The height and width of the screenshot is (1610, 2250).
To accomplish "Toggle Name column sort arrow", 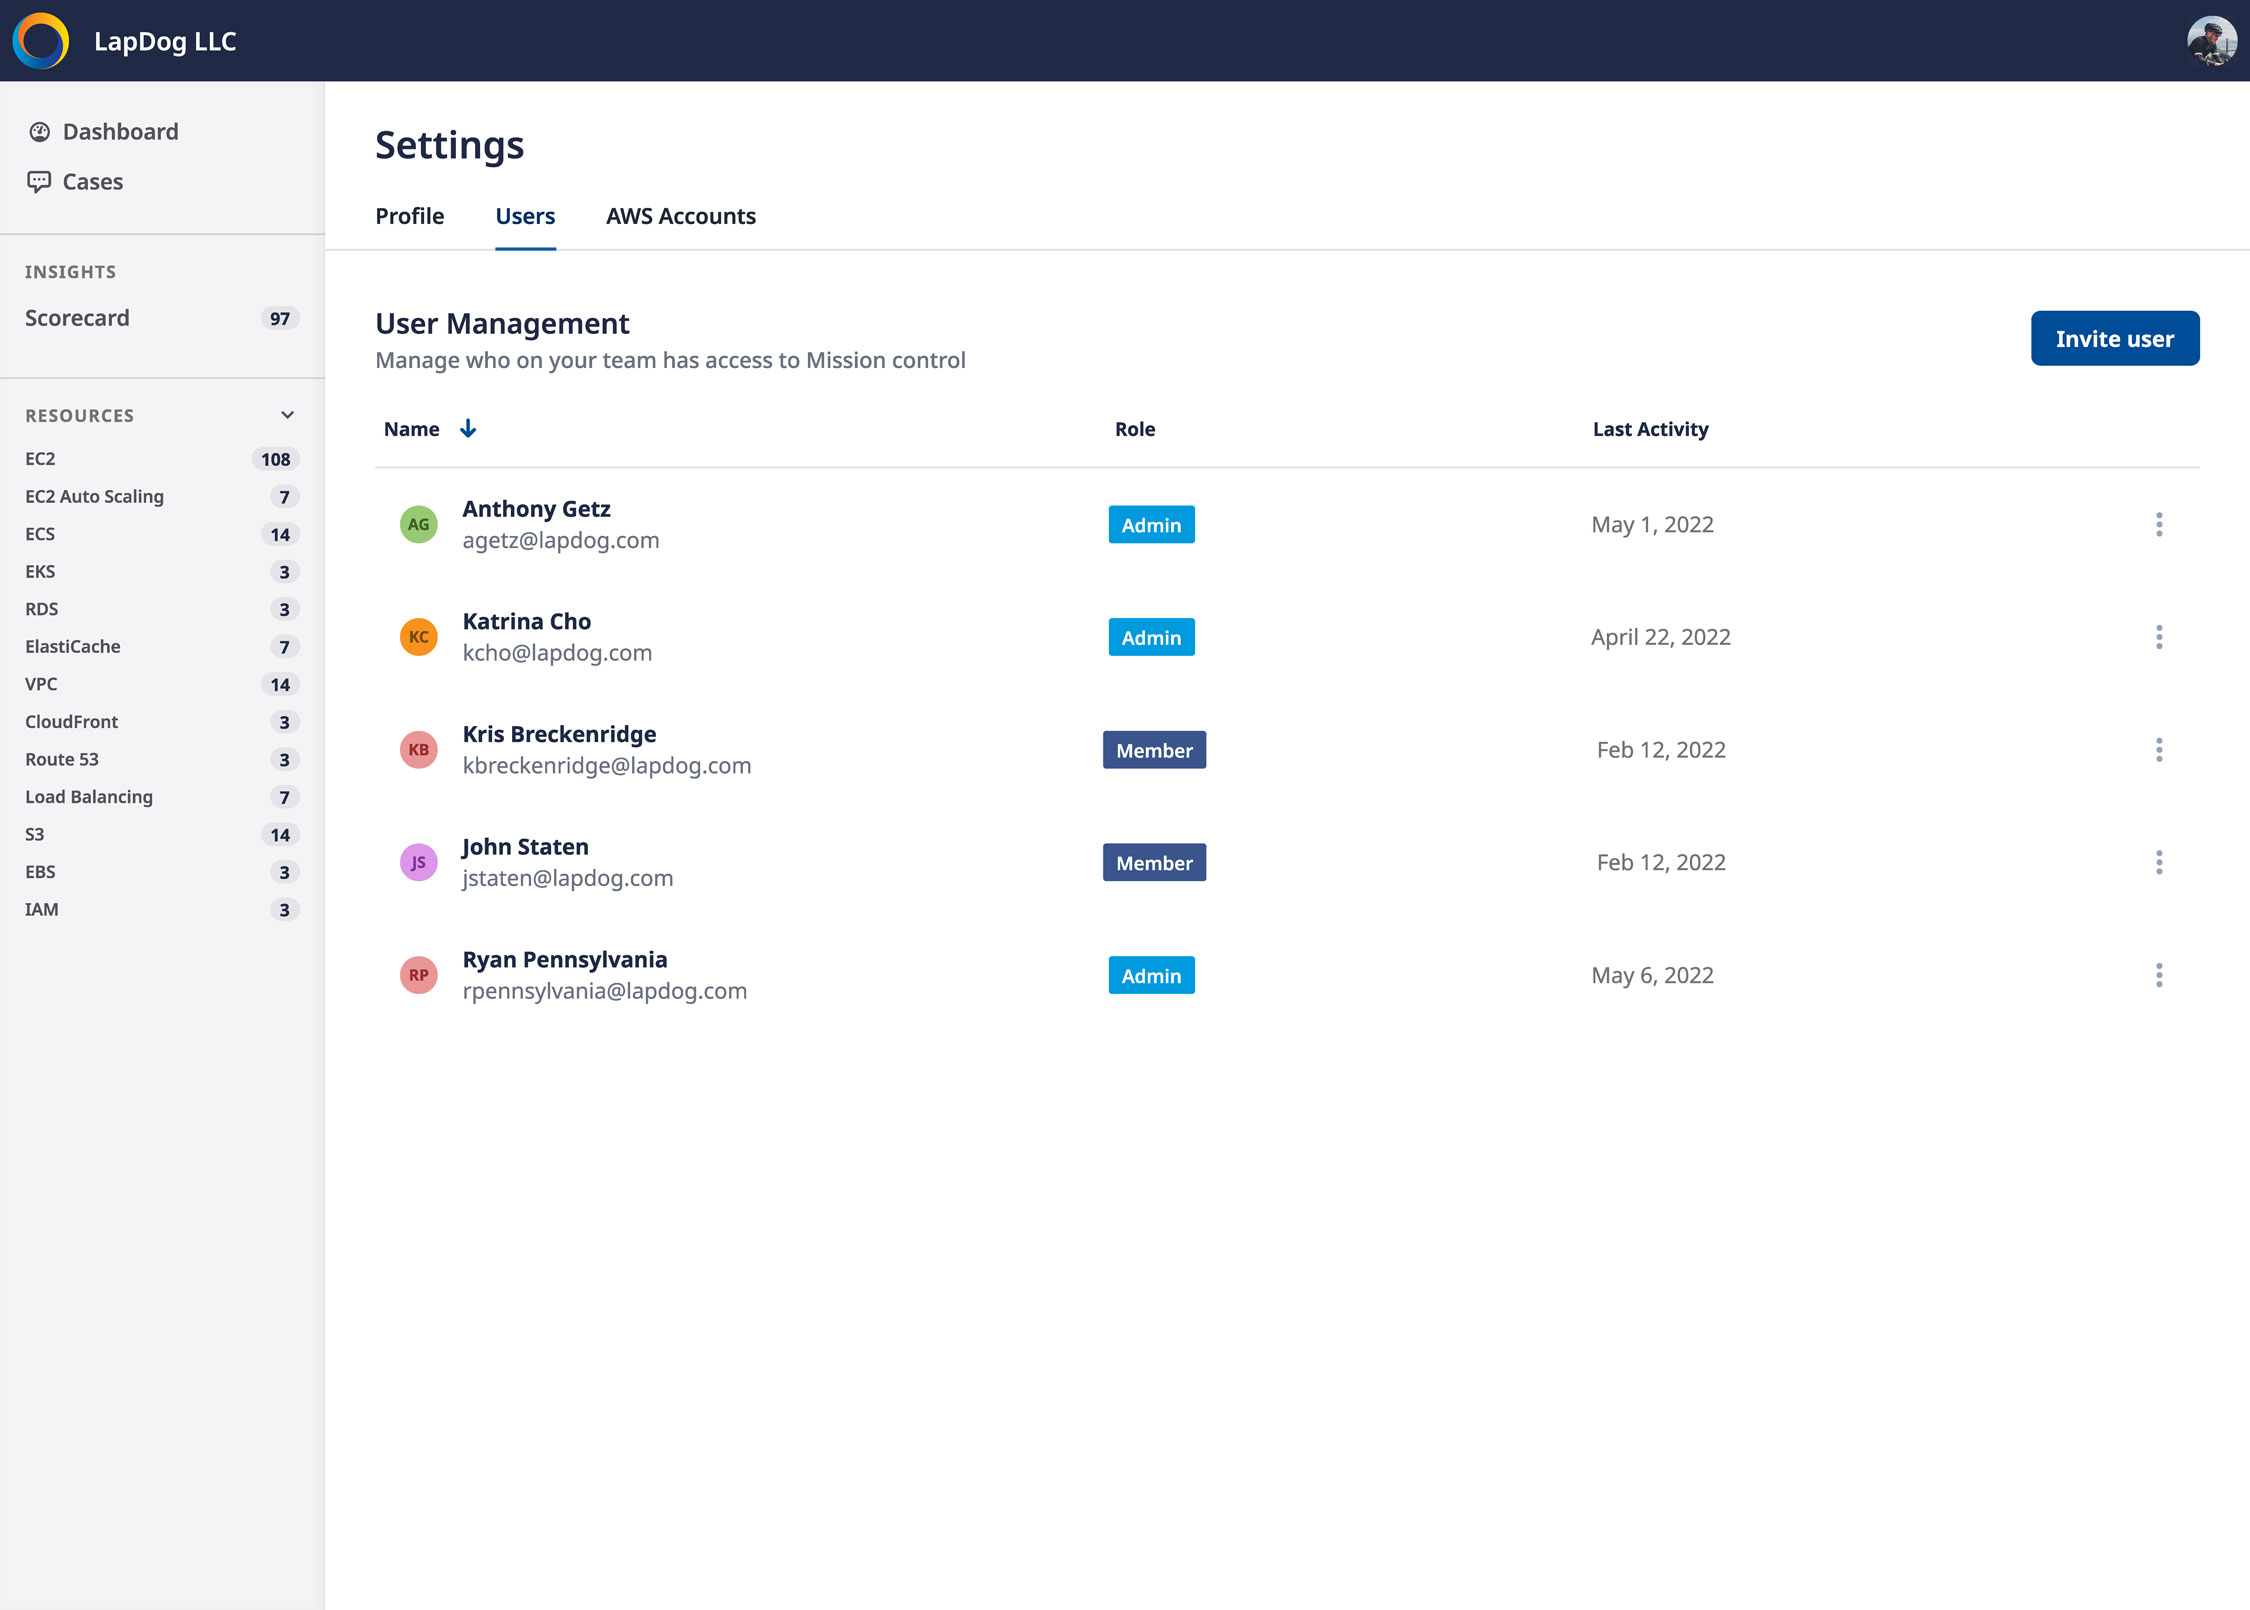I will [x=468, y=429].
